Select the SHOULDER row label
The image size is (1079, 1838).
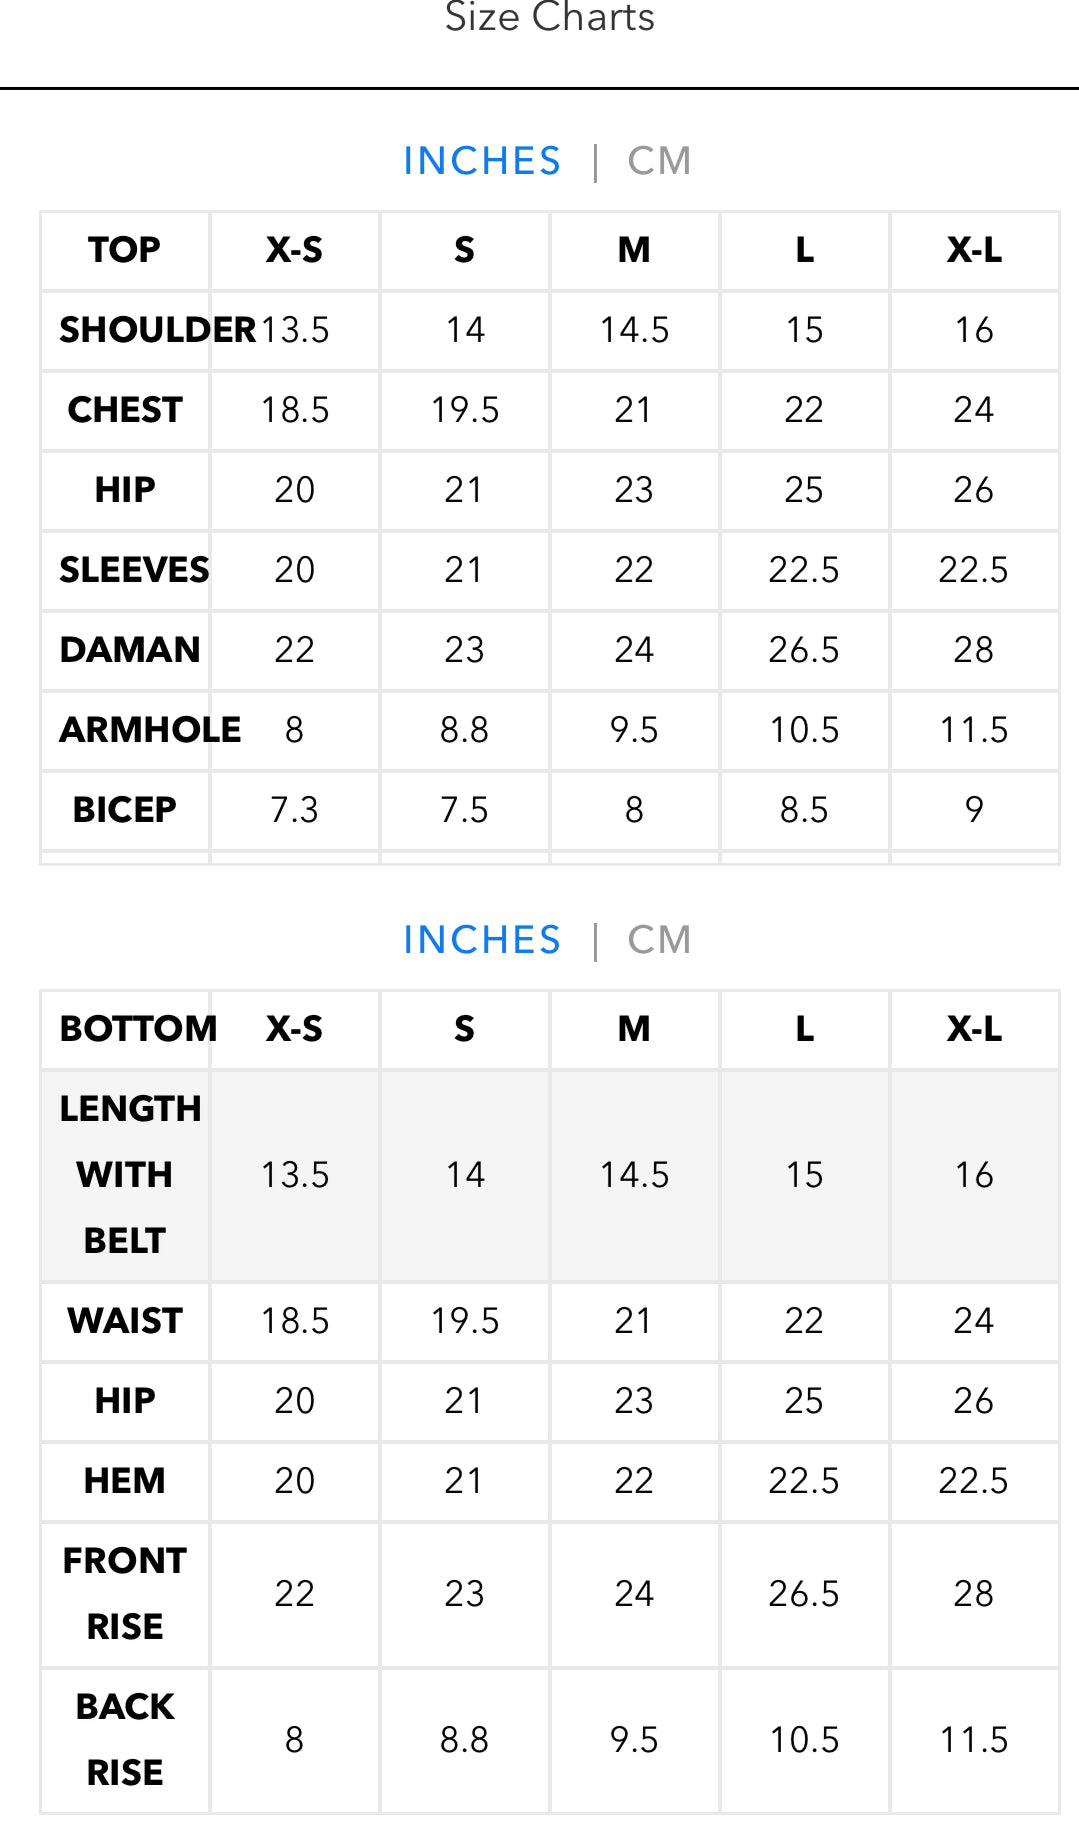tap(157, 330)
